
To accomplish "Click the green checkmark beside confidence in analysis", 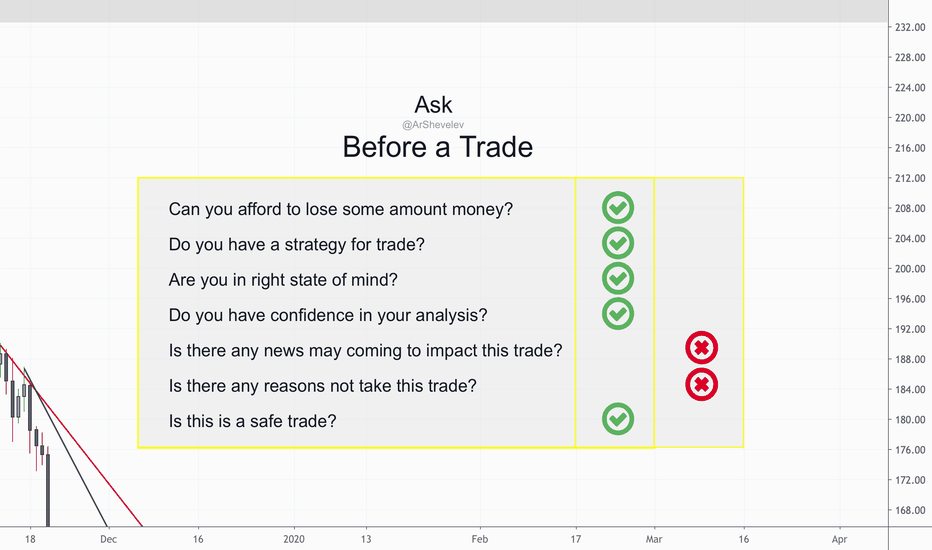I will pos(618,313).
